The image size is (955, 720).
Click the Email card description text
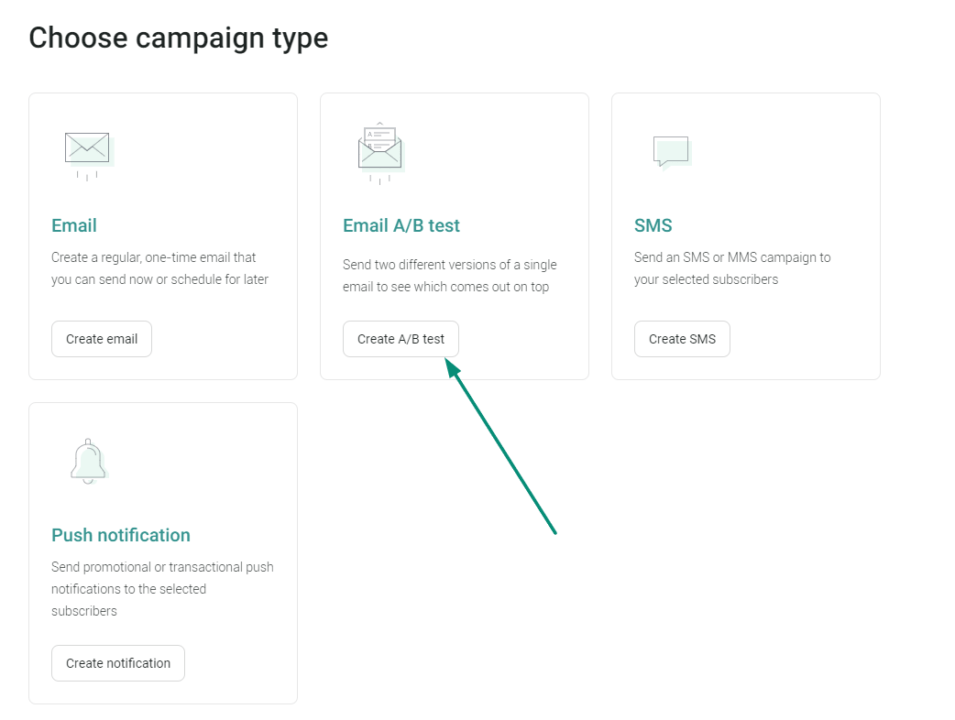(x=159, y=268)
